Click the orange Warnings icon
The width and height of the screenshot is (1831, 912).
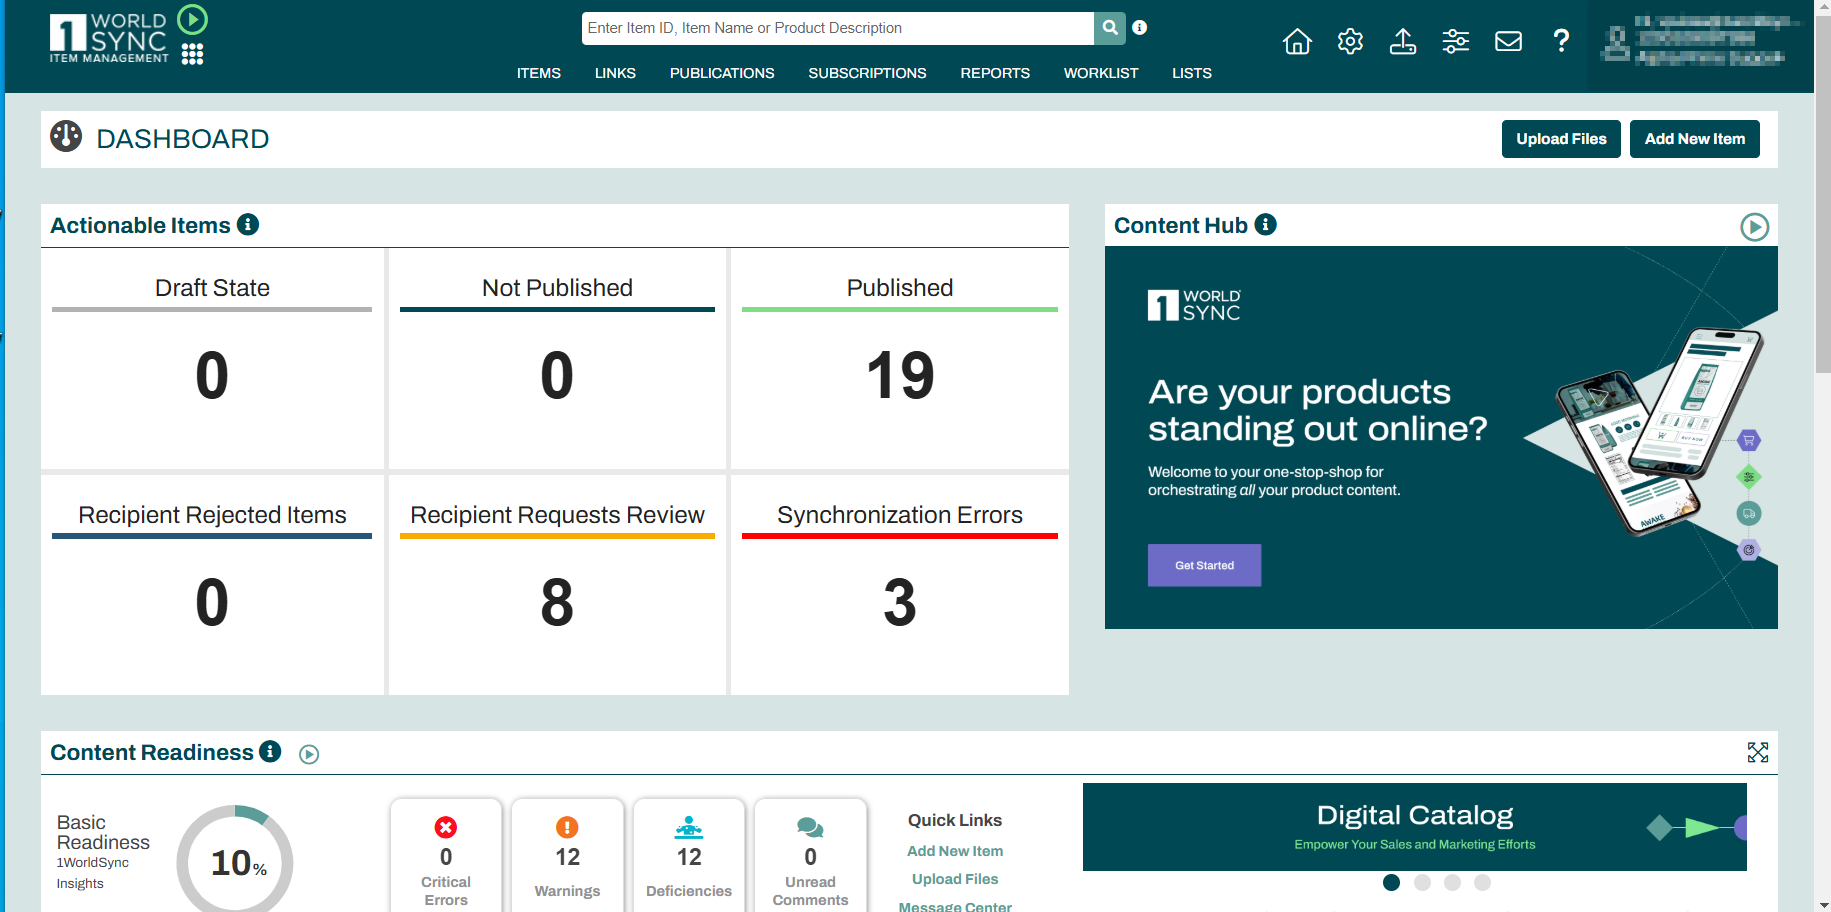567,827
